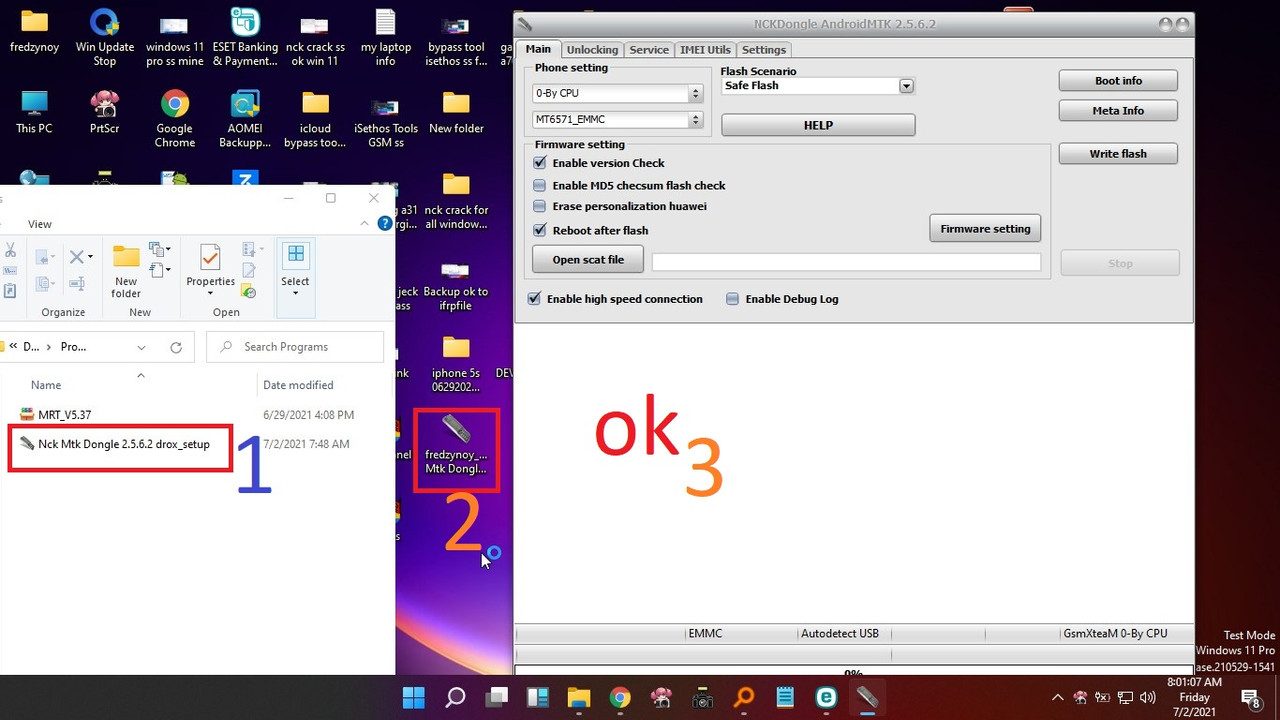Open the notepad icon in taskbar
Viewport: 1280px width, 720px height.
785,697
